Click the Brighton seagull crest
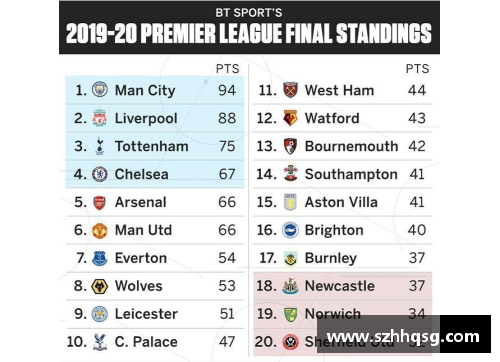 [x=290, y=230]
